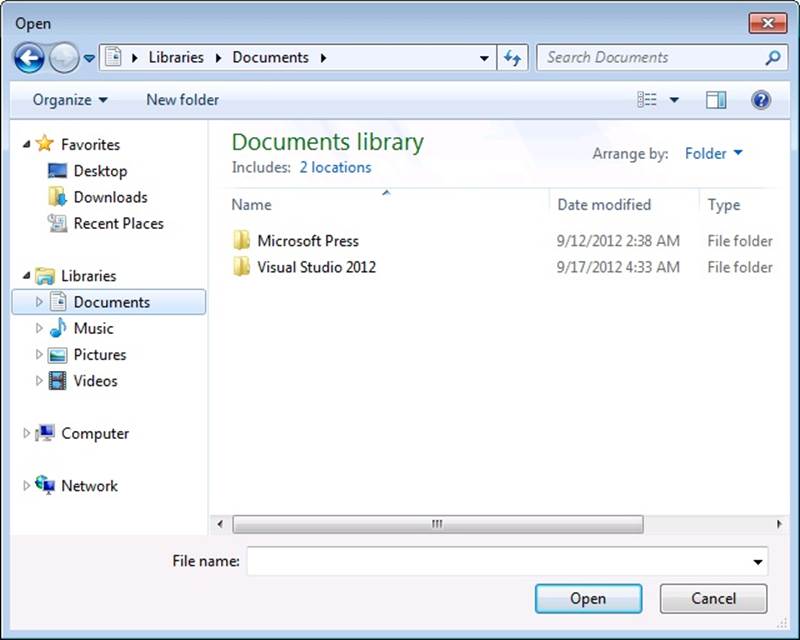Select Computer in the navigation pane

coord(95,433)
